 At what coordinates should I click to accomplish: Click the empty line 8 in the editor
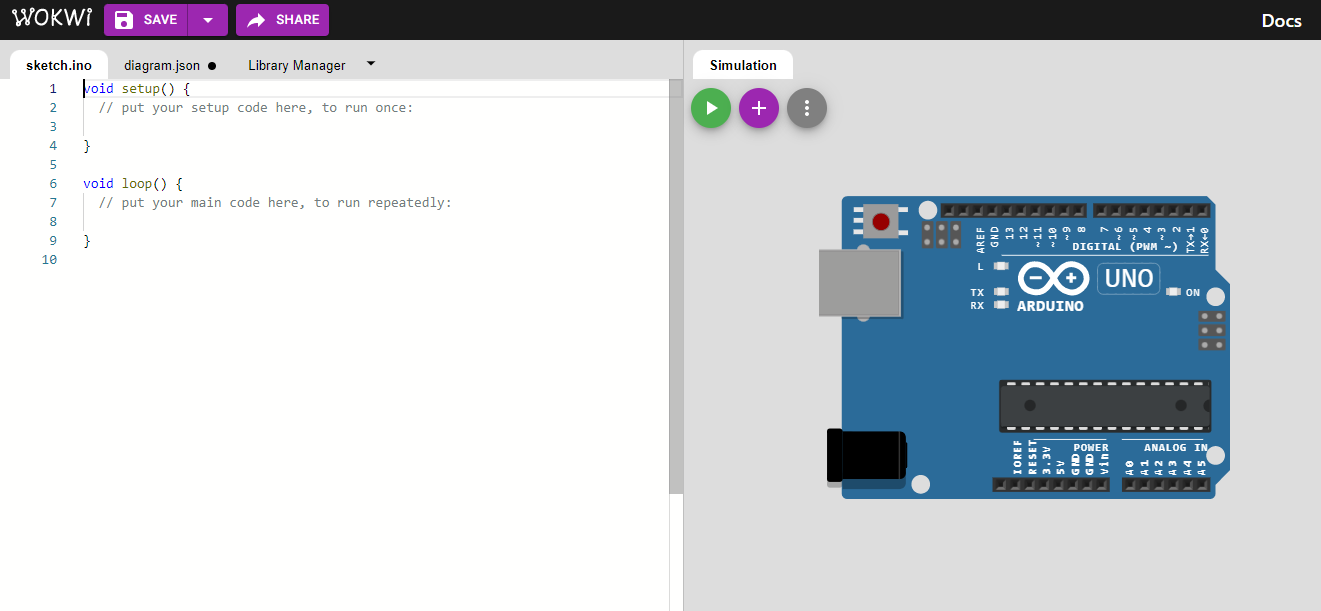click(x=375, y=221)
